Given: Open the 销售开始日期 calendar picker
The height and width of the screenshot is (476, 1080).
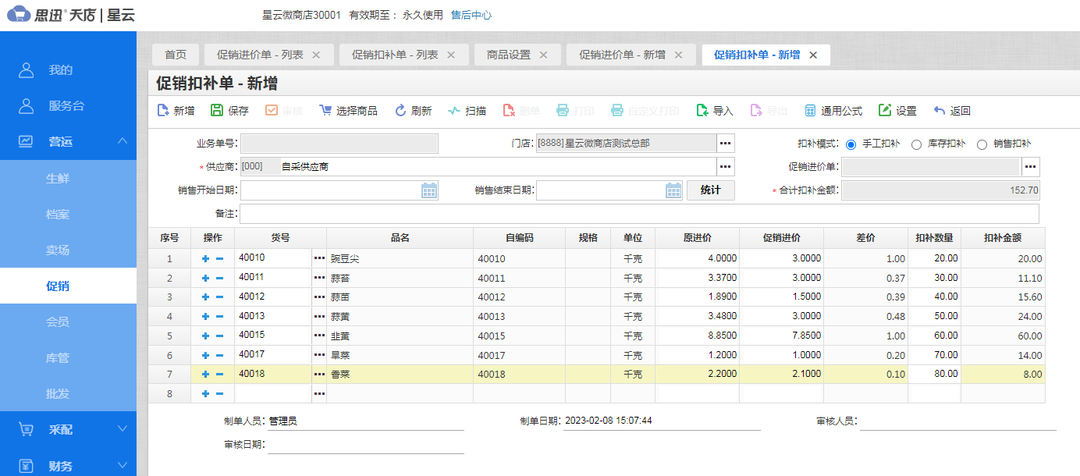Looking at the screenshot, I should point(429,190).
